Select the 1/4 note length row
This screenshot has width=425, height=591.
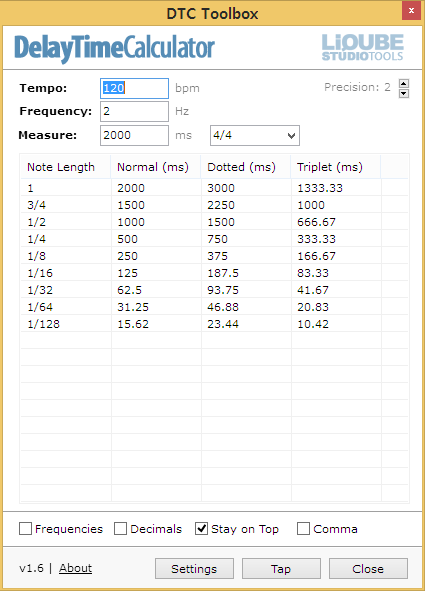(x=214, y=239)
